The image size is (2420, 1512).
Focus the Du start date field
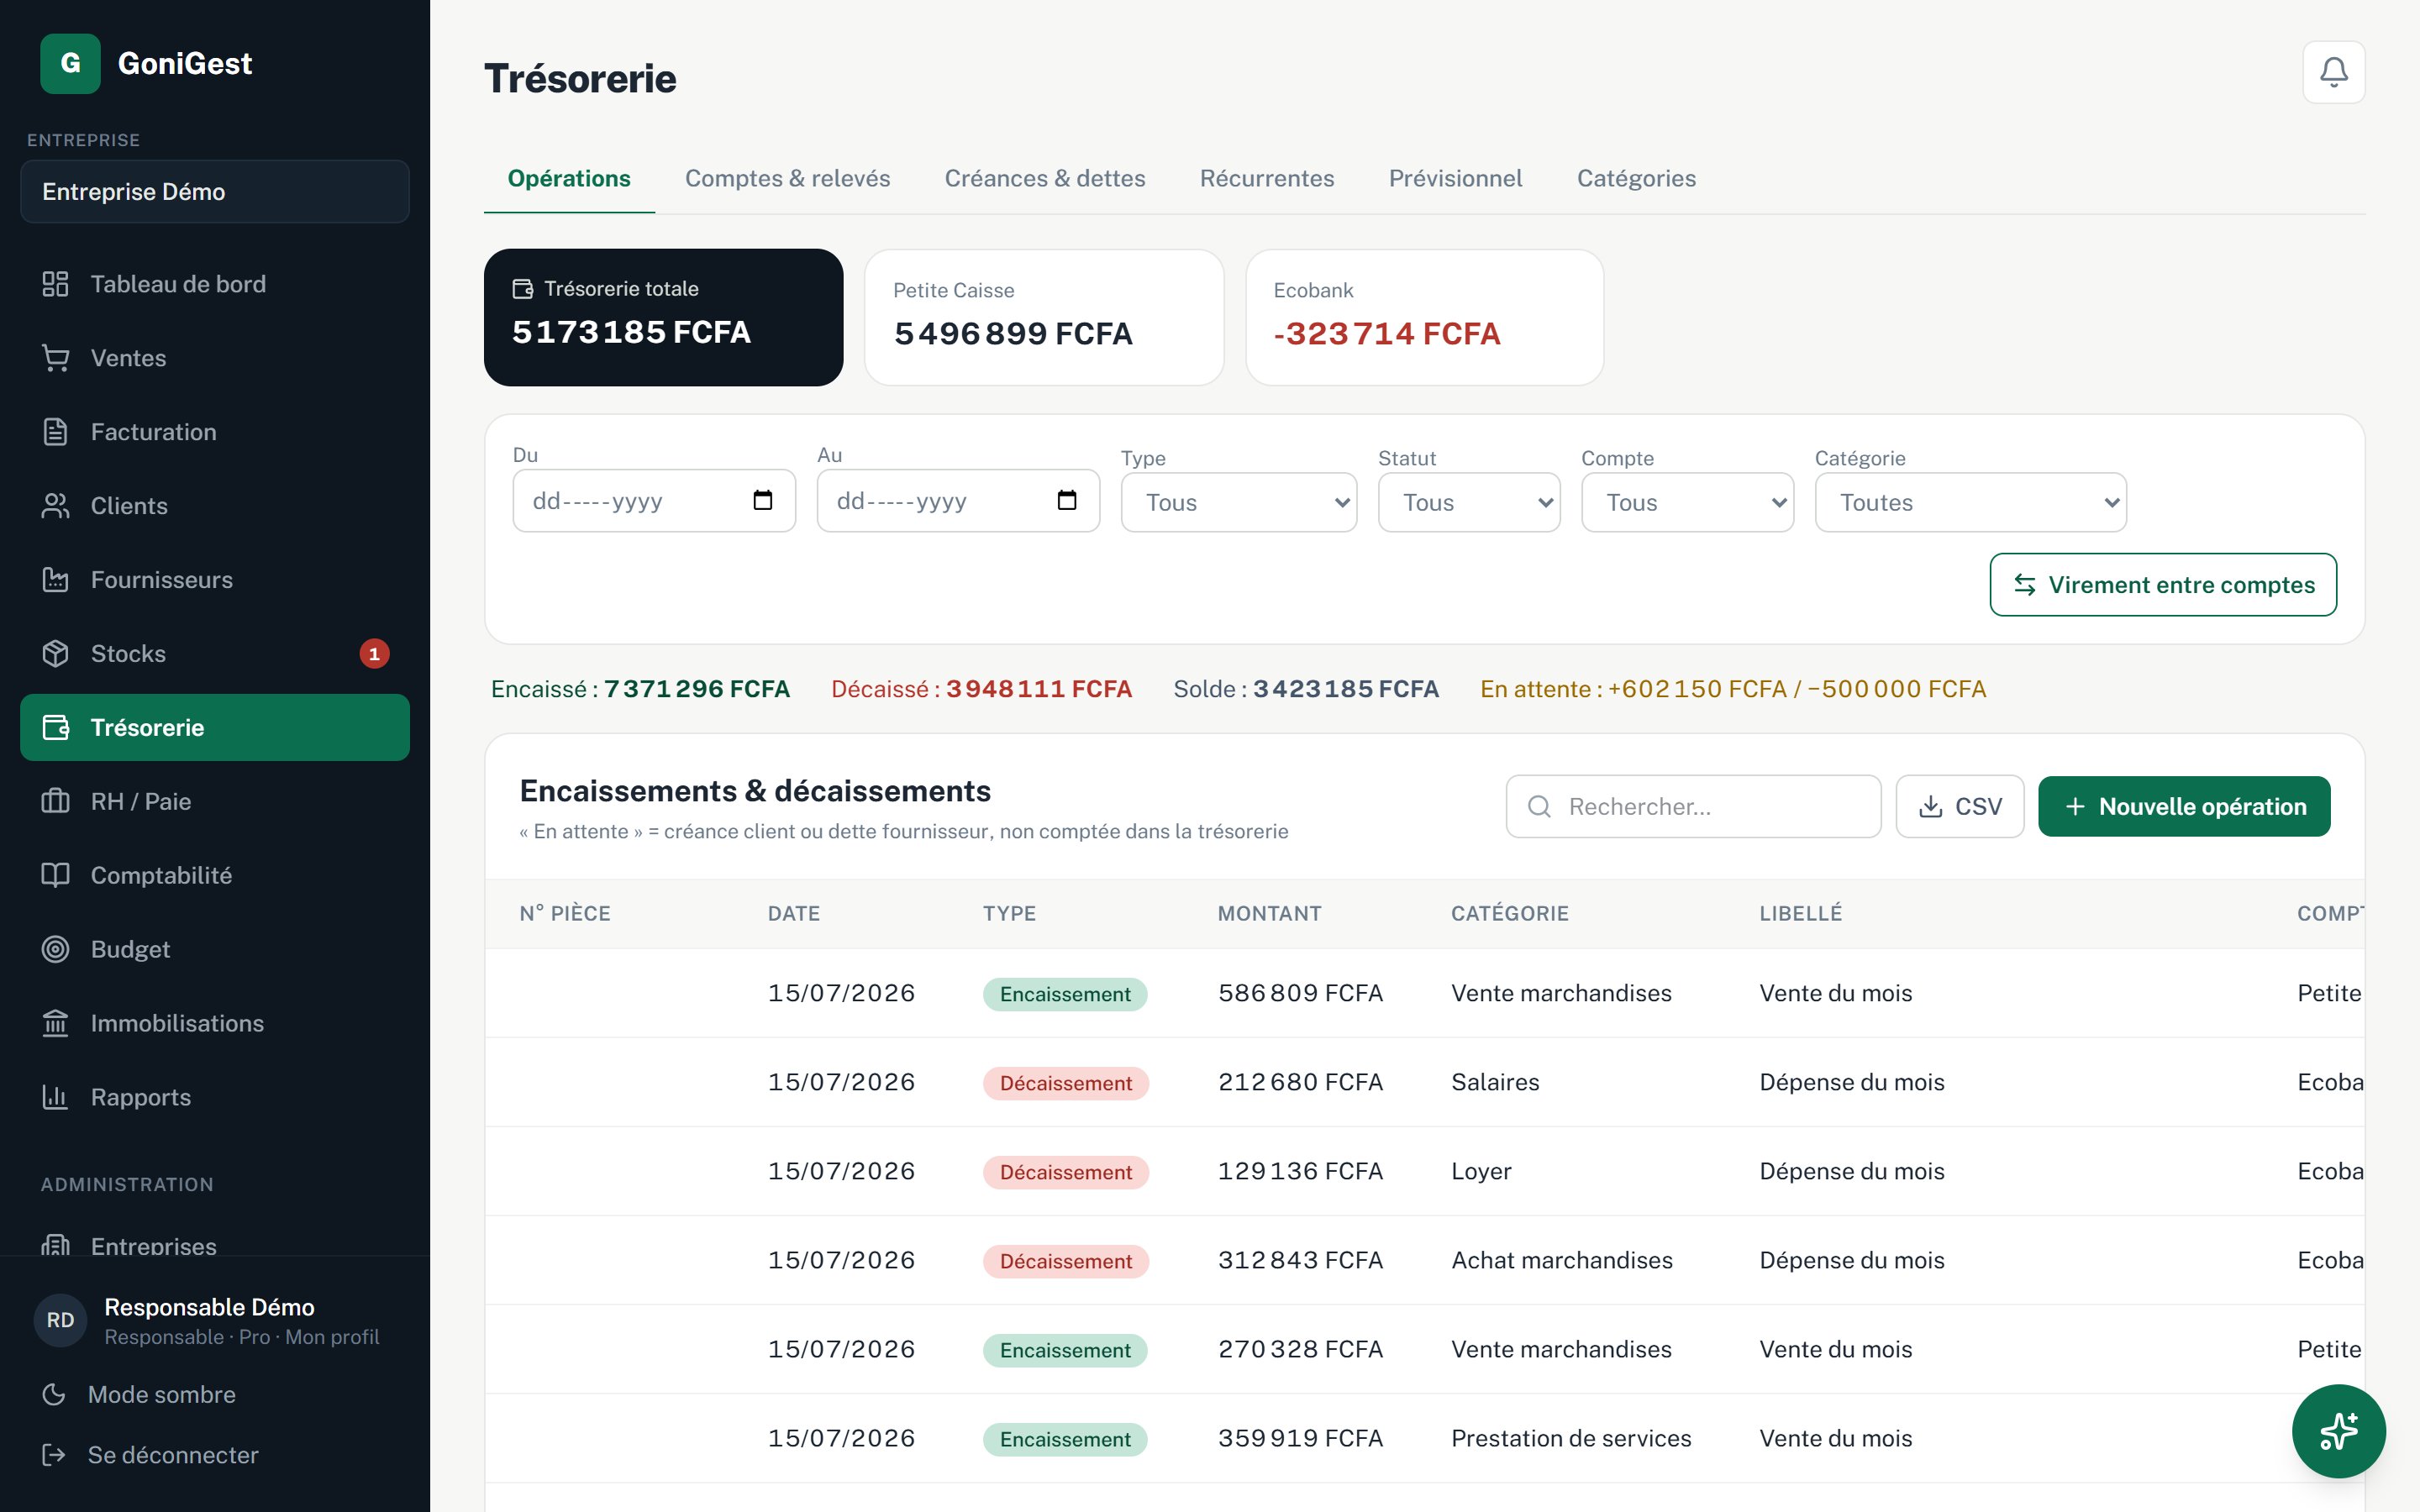(x=654, y=500)
